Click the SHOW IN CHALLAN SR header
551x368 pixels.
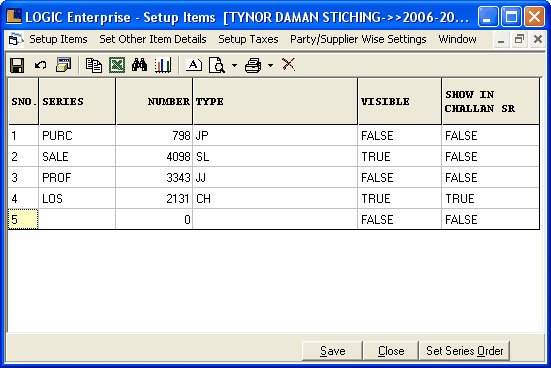(x=491, y=101)
